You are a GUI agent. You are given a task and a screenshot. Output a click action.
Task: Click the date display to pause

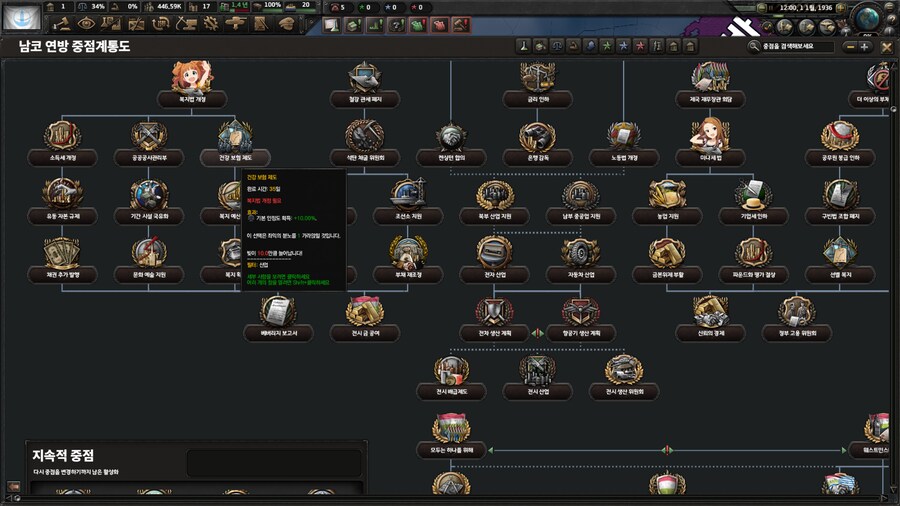[x=799, y=7]
